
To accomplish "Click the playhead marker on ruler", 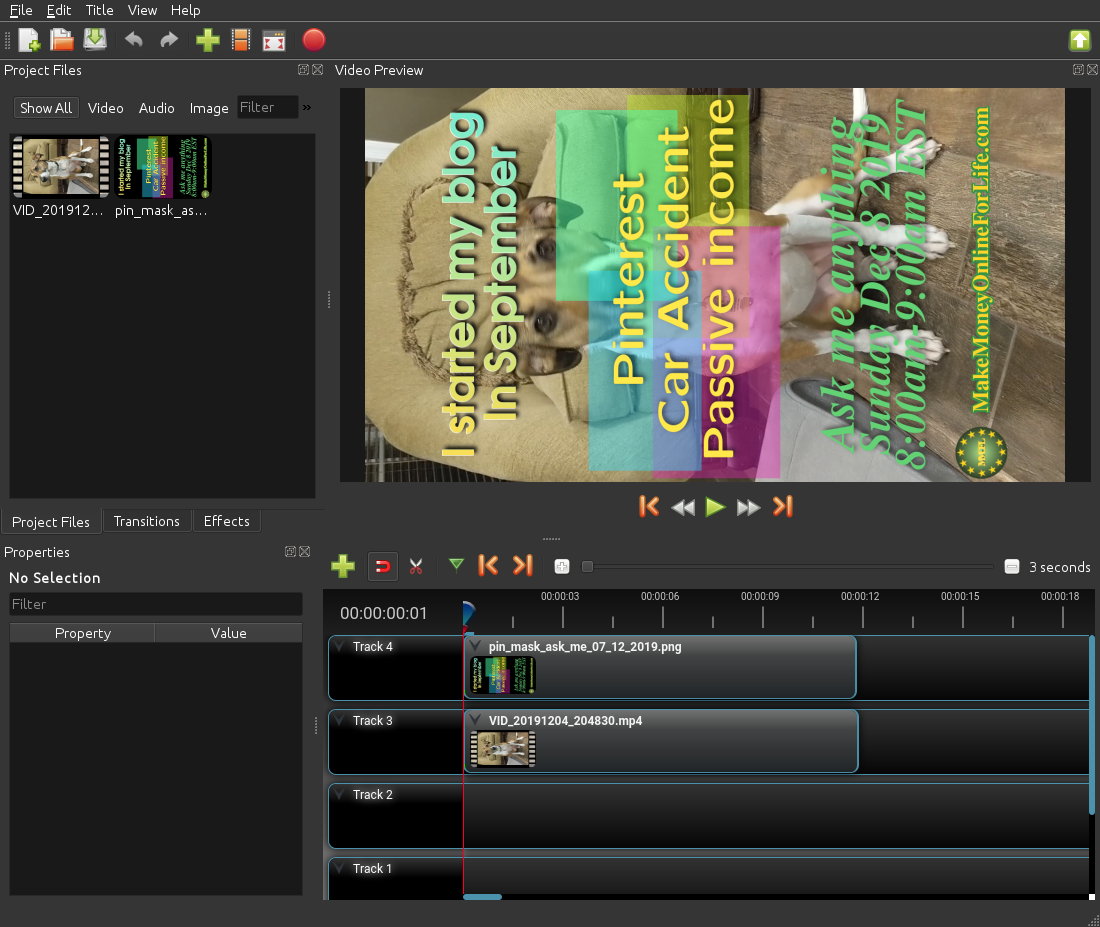I will (x=468, y=613).
